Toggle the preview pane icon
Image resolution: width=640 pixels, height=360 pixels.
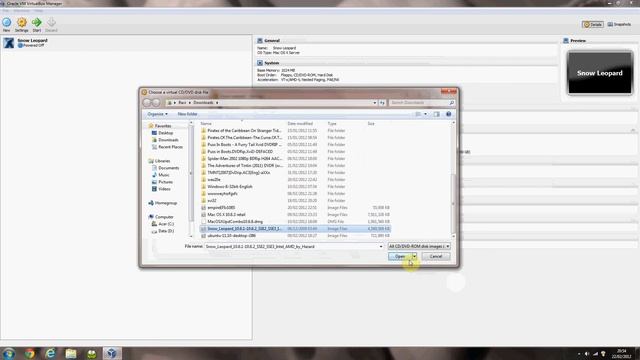pyautogui.click(x=436, y=114)
